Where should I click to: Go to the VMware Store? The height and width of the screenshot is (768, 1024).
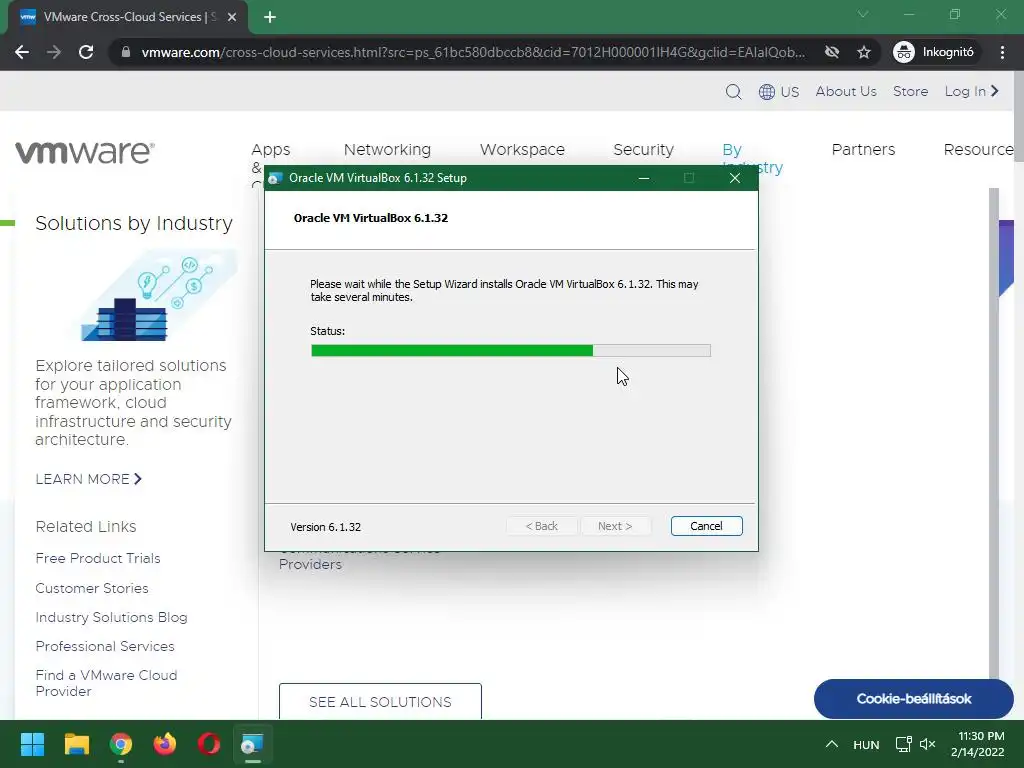pyautogui.click(x=910, y=91)
